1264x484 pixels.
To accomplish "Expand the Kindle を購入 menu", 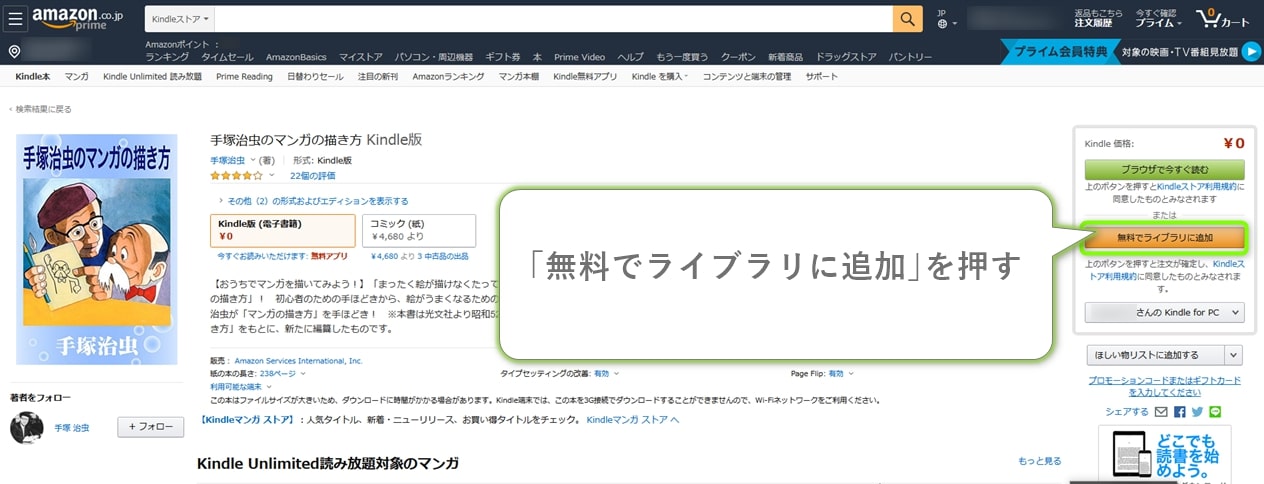I will coord(660,76).
